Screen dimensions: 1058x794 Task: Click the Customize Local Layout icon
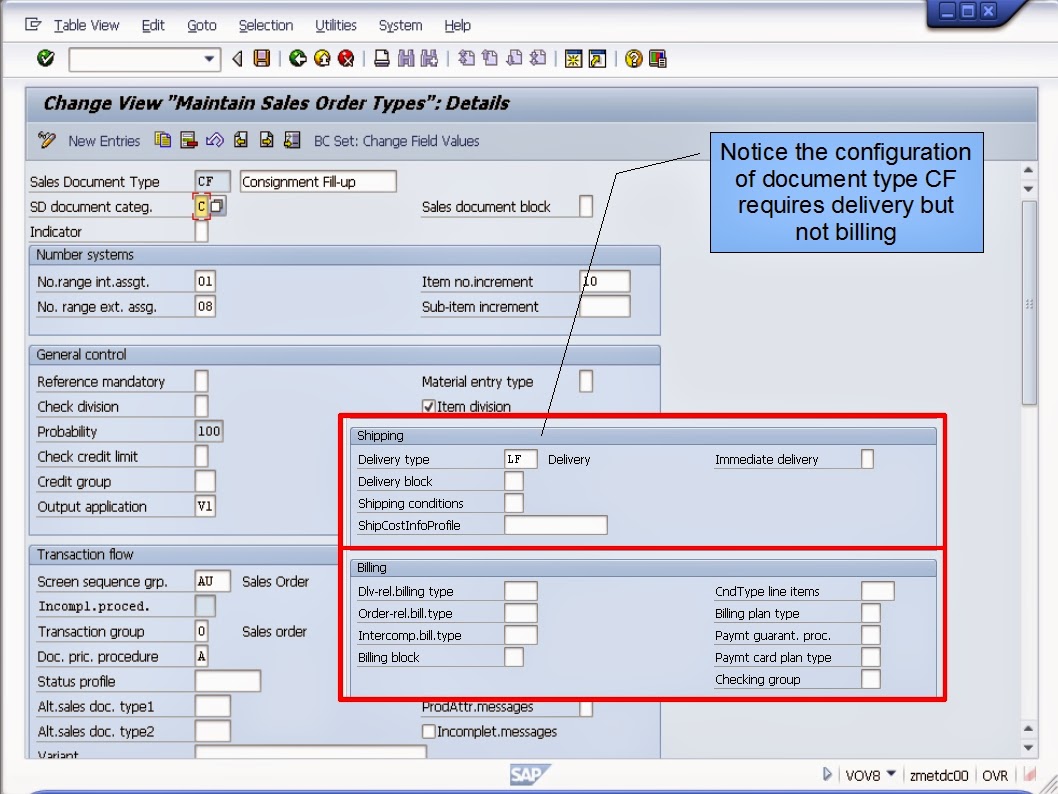tap(658, 59)
